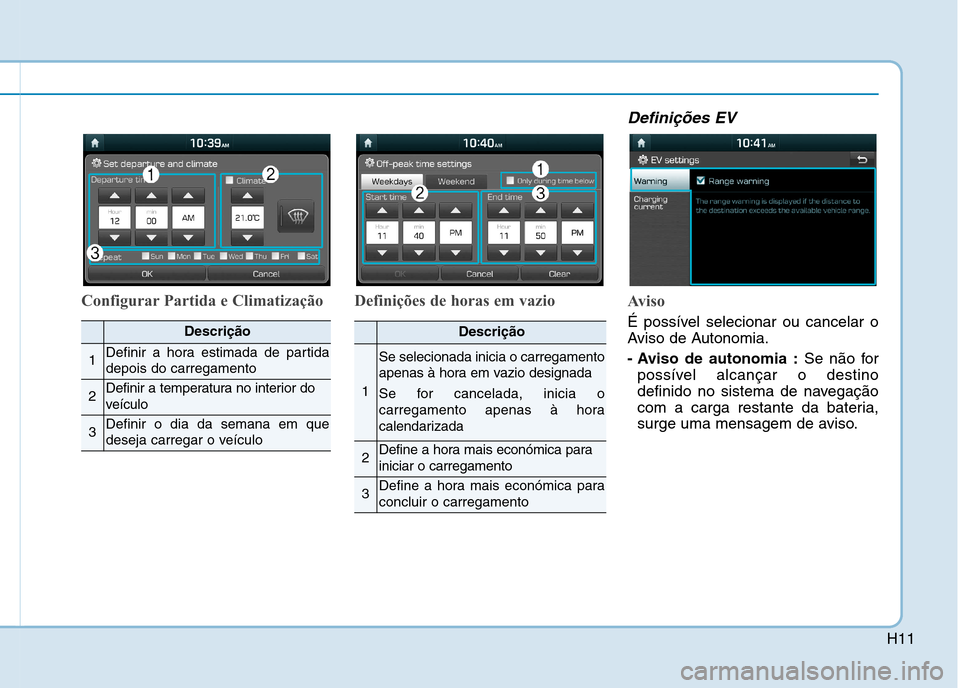Toggle Start time PM with down arrow
960x688 pixels.
coord(456,253)
